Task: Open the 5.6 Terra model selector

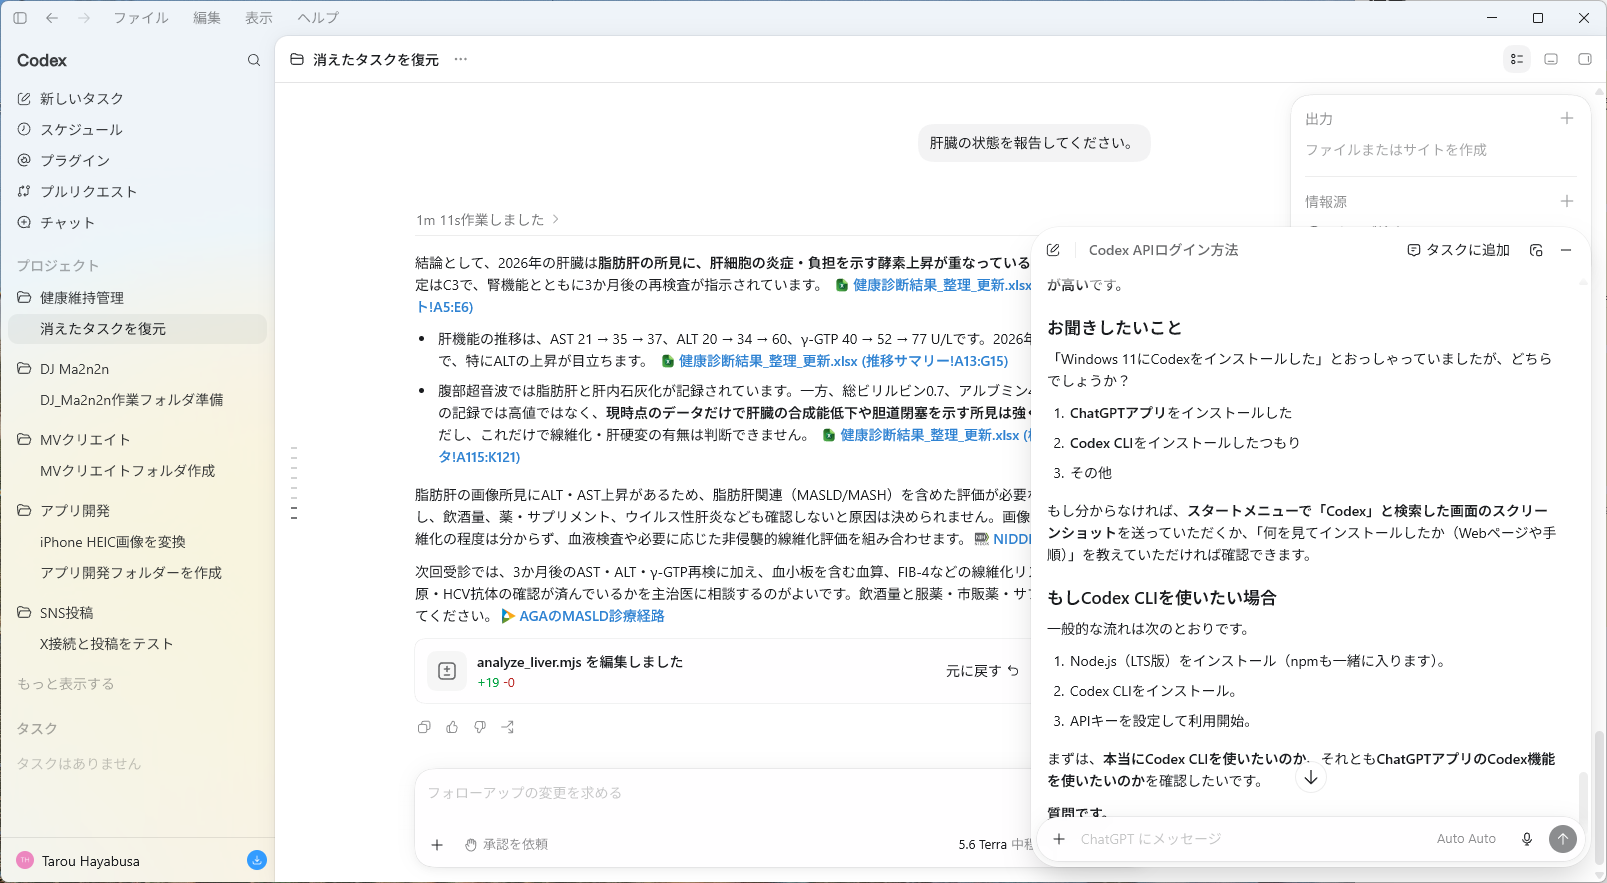Action: coord(994,844)
